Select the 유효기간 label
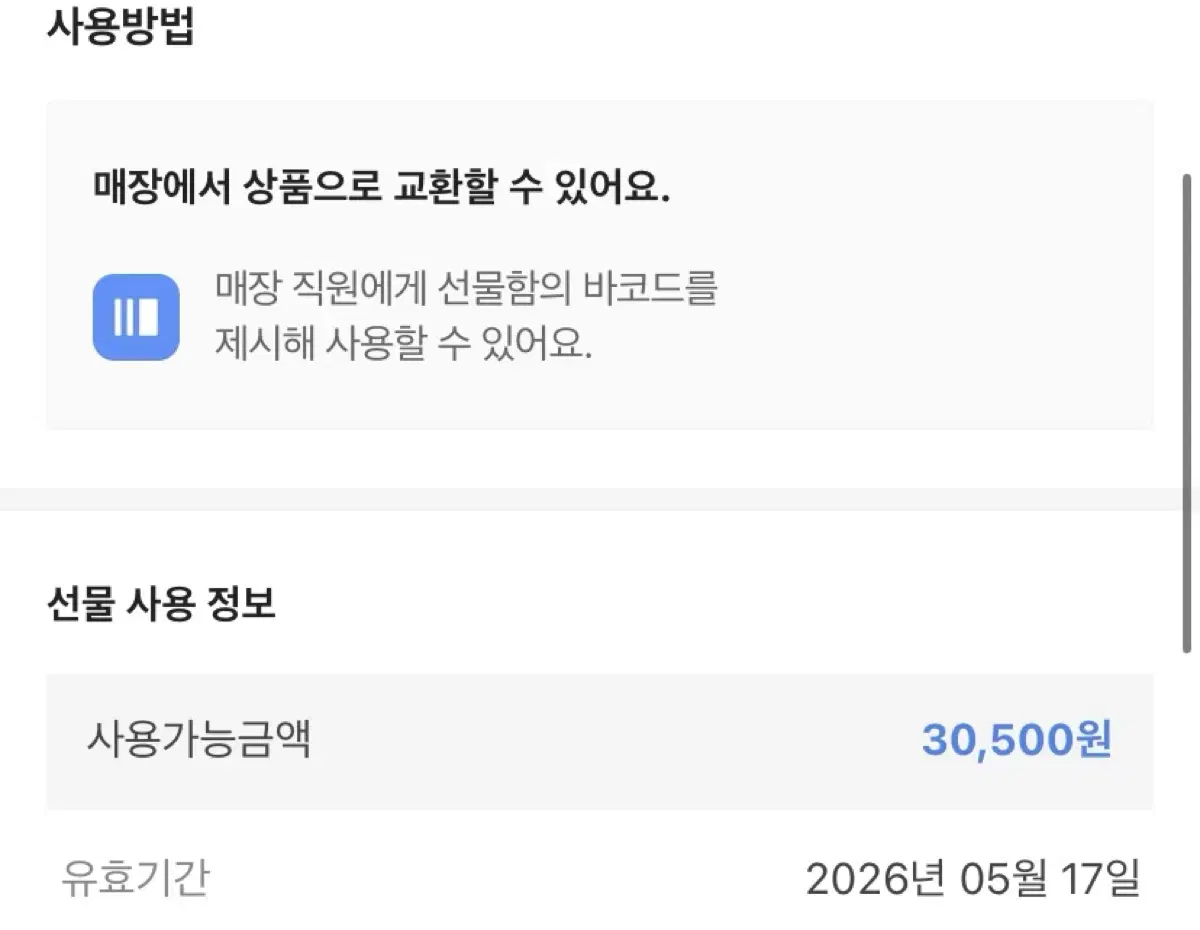The height and width of the screenshot is (930, 1200). (x=136, y=878)
